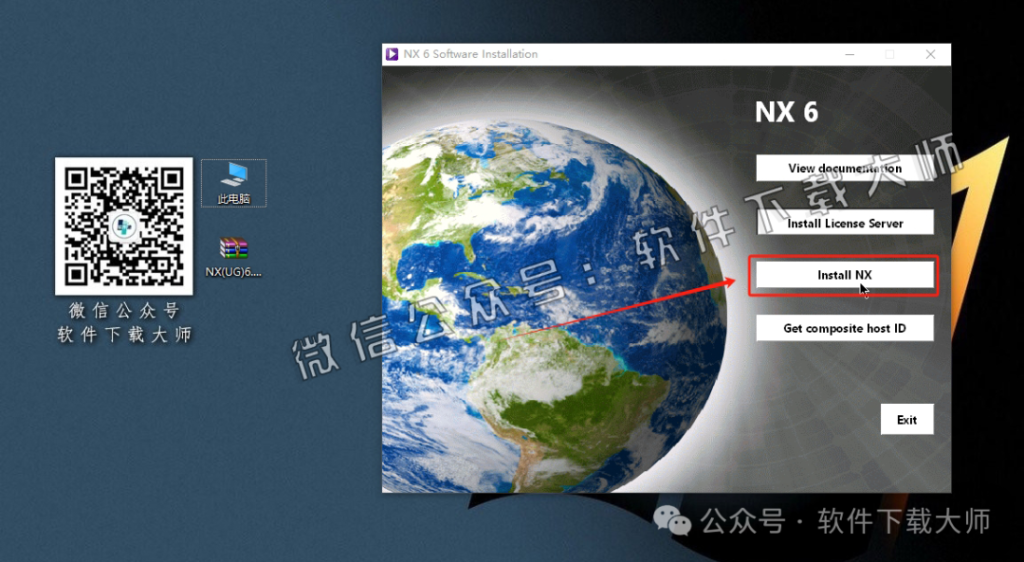1024x562 pixels.
Task: Maximize the NX 6 installer window
Action: point(889,54)
